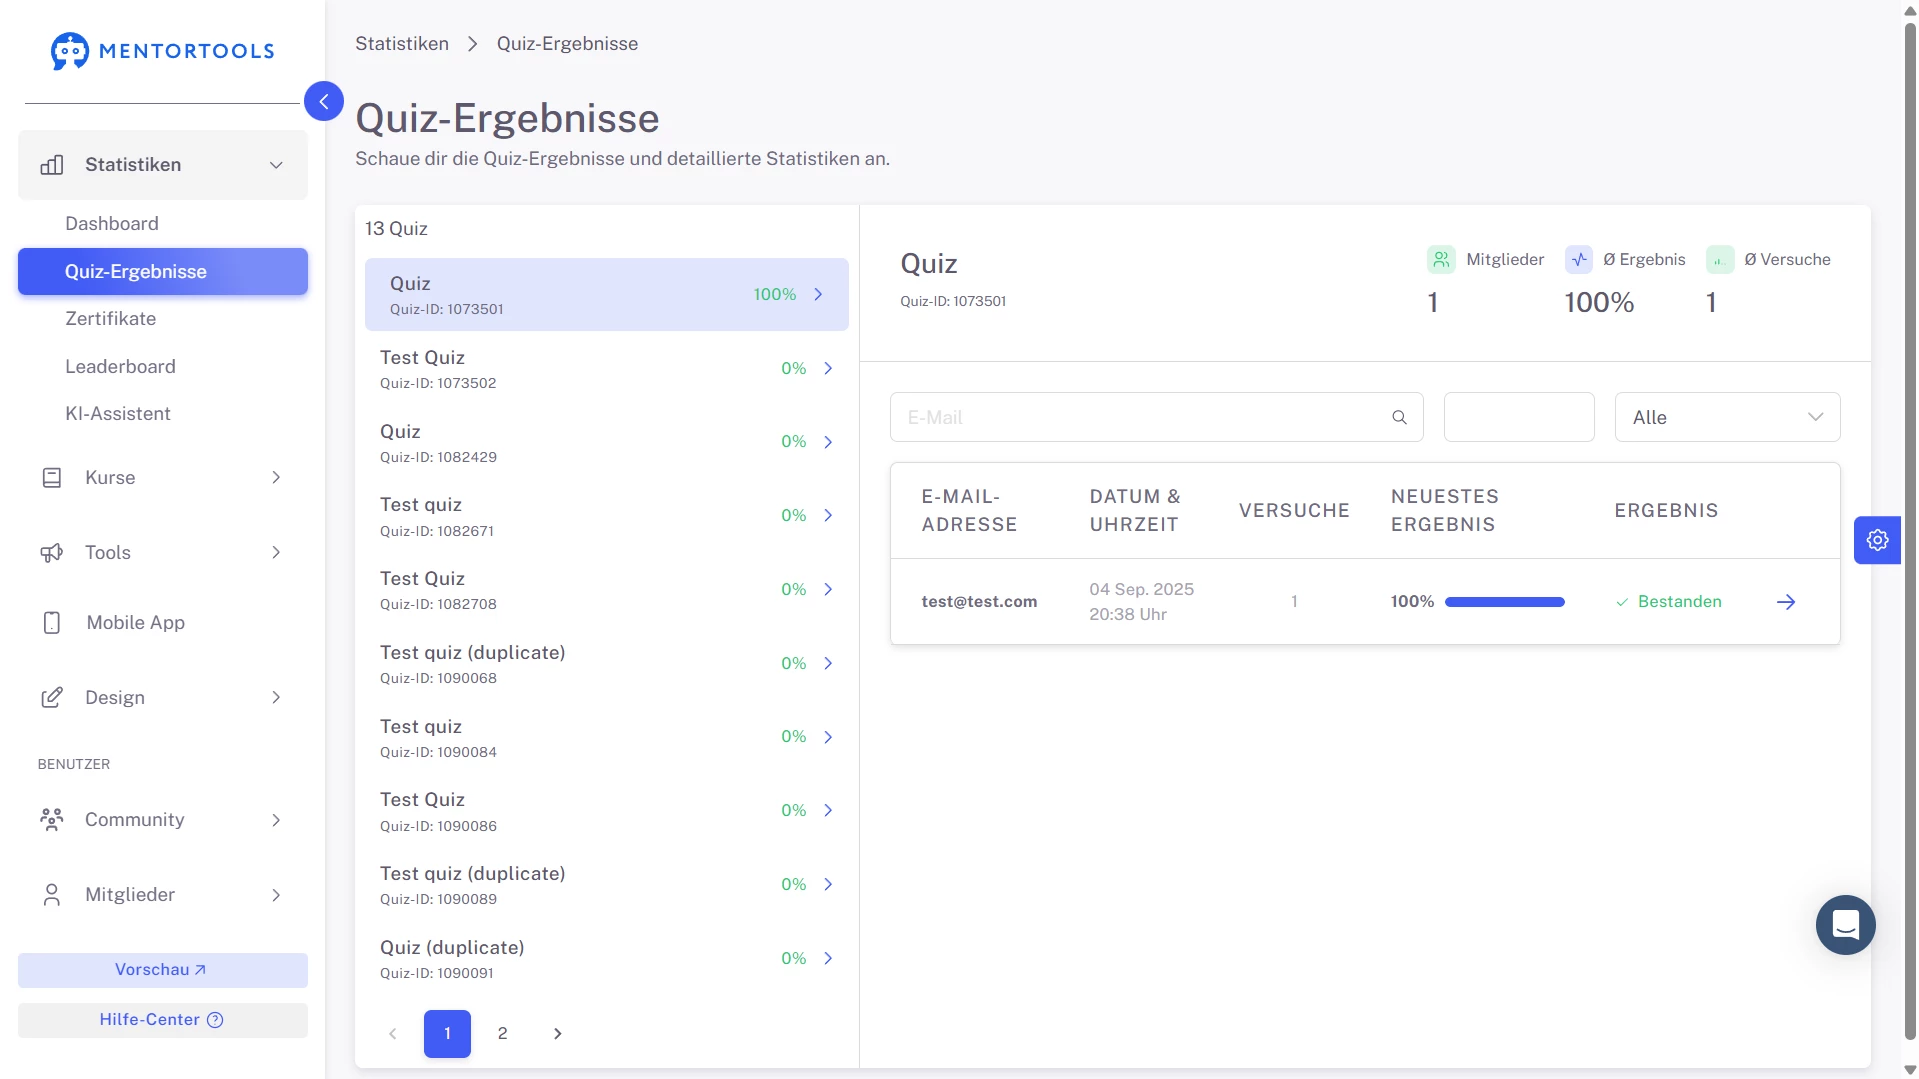Open the chat support widget
1919x1079 pixels.
tap(1845, 925)
